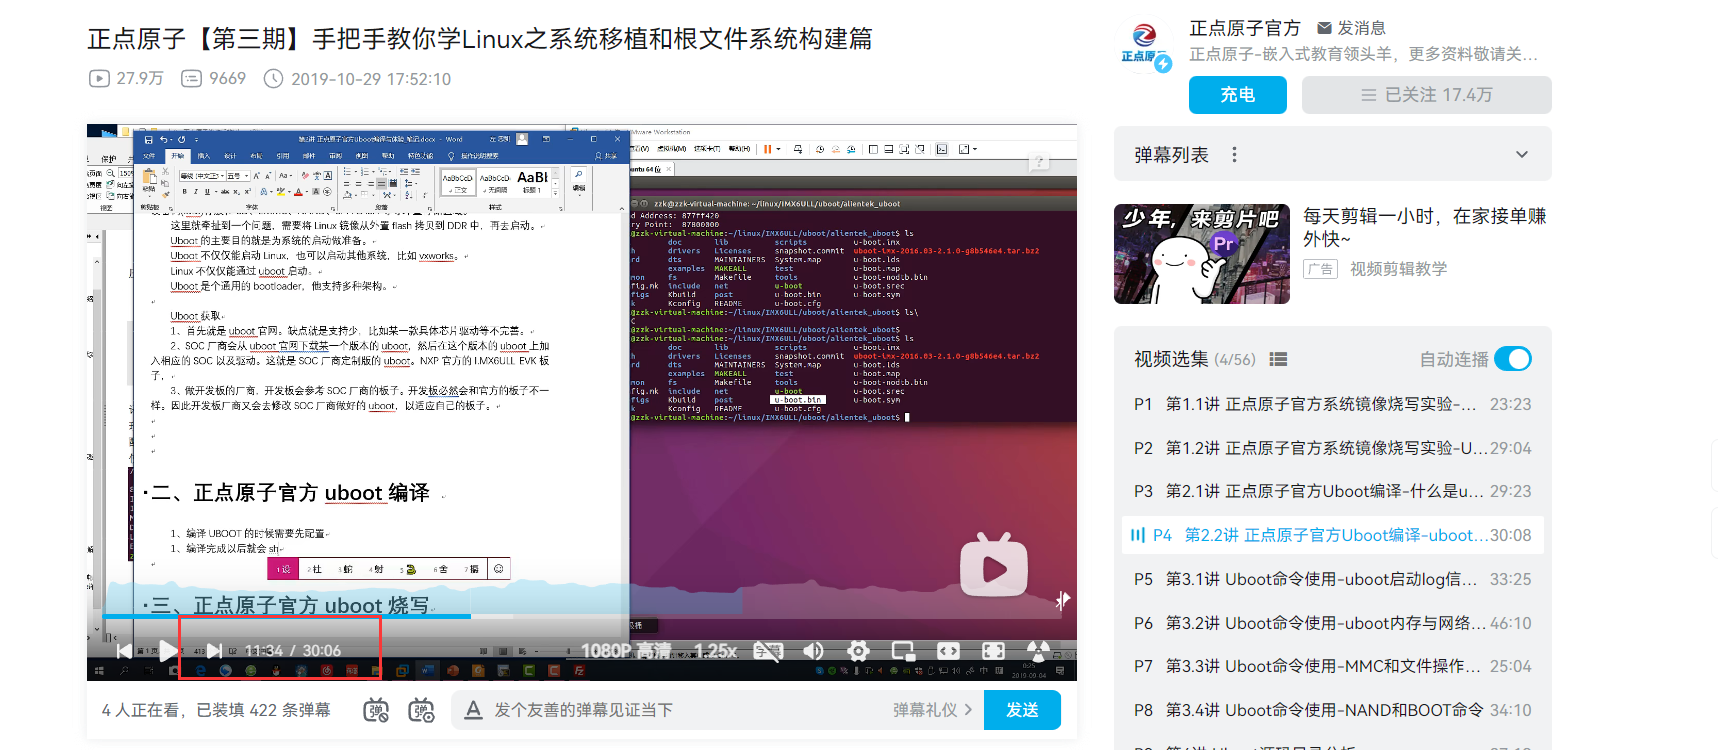Click the blue 充电 button
The width and height of the screenshot is (1718, 750).
click(1238, 95)
